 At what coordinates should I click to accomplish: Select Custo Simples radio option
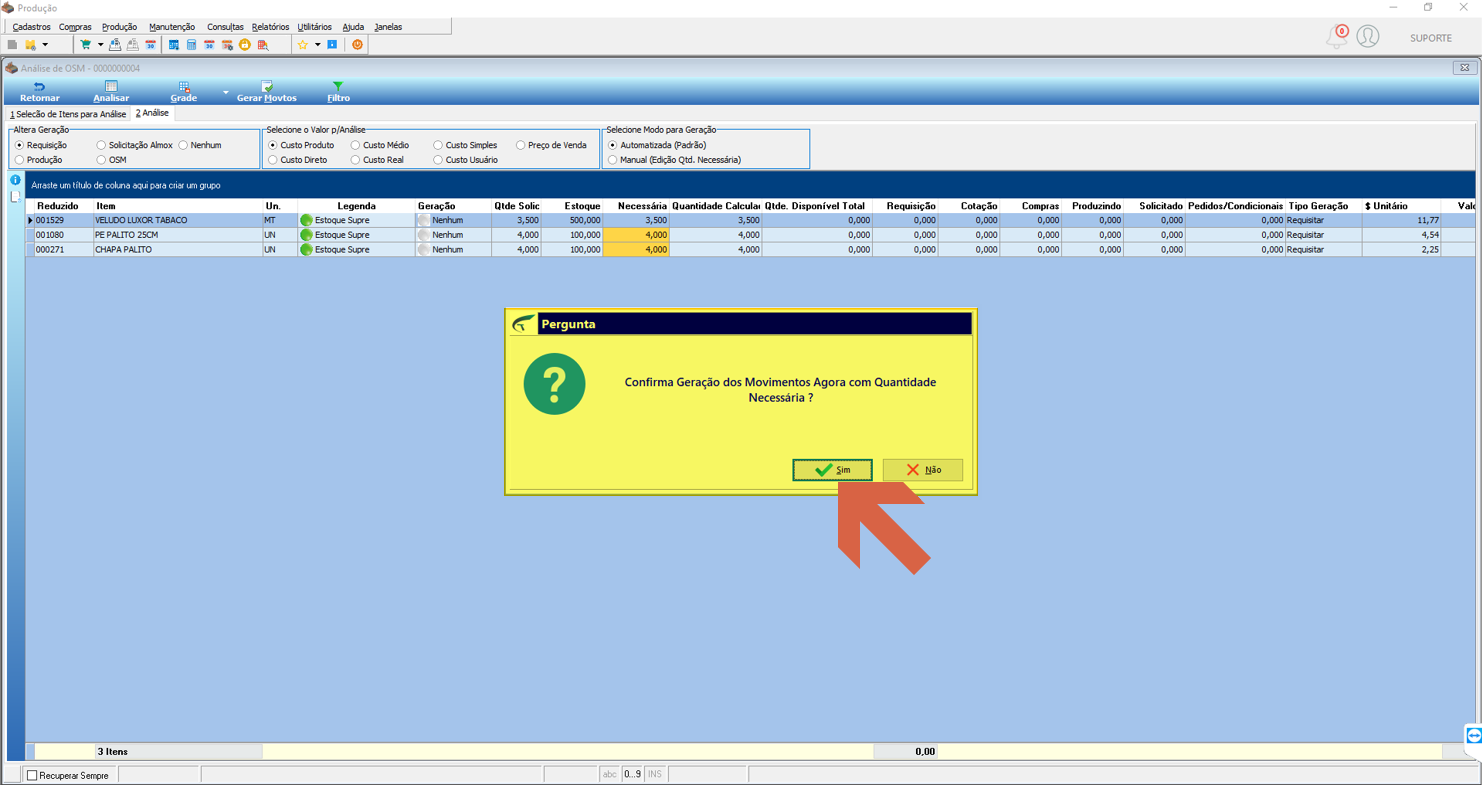(465, 145)
